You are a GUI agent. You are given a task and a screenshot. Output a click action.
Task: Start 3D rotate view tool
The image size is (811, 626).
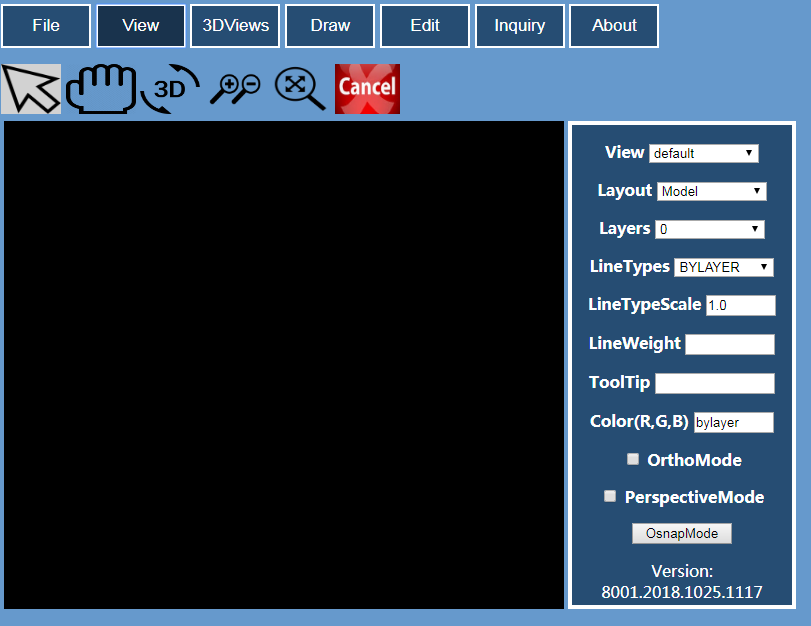pyautogui.click(x=170, y=88)
